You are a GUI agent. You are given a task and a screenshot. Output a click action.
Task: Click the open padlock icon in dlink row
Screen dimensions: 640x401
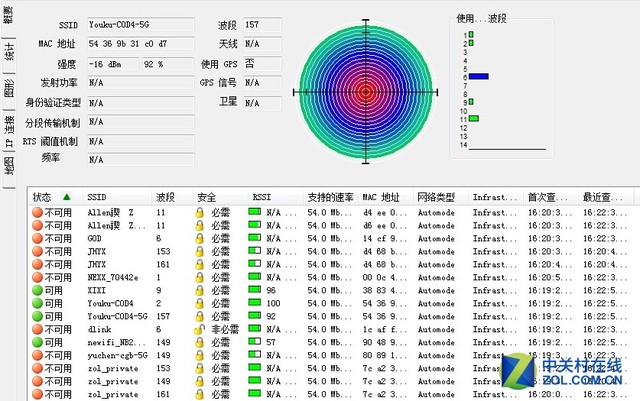tap(199, 329)
